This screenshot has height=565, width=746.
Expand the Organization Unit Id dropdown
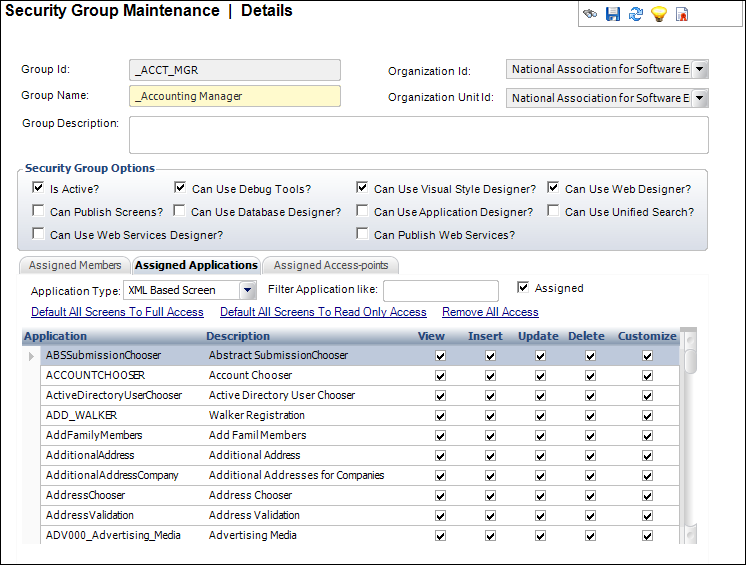[x=699, y=98]
